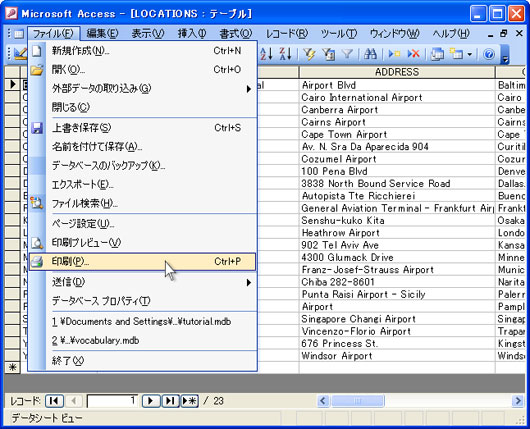Open the 挿入(I) menu
The width and height of the screenshot is (530, 429).
pyautogui.click(x=192, y=33)
